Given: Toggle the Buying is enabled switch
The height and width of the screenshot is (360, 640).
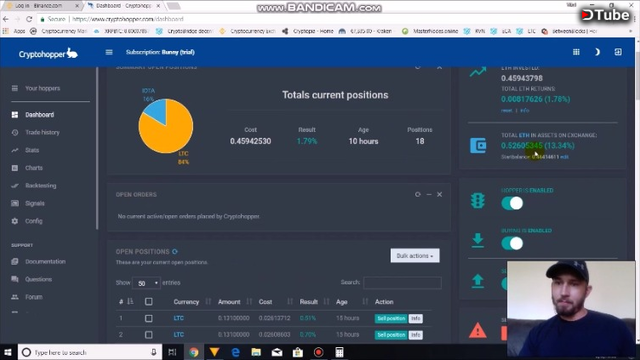Looking at the screenshot, I should [512, 243].
